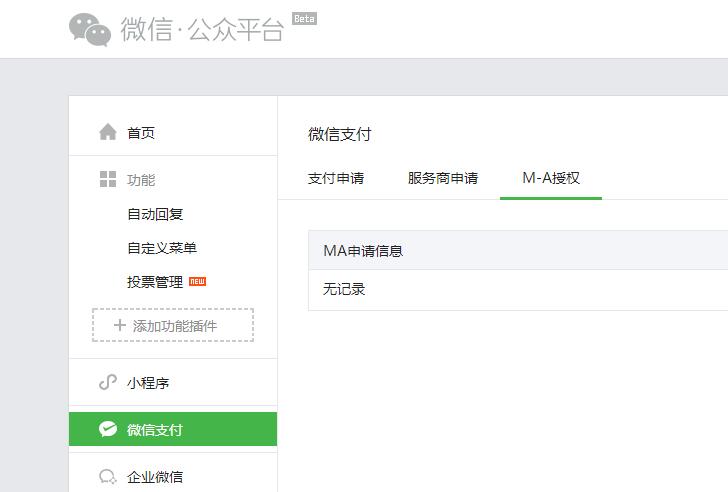Click the grid icon beside 功能

[x=108, y=179]
